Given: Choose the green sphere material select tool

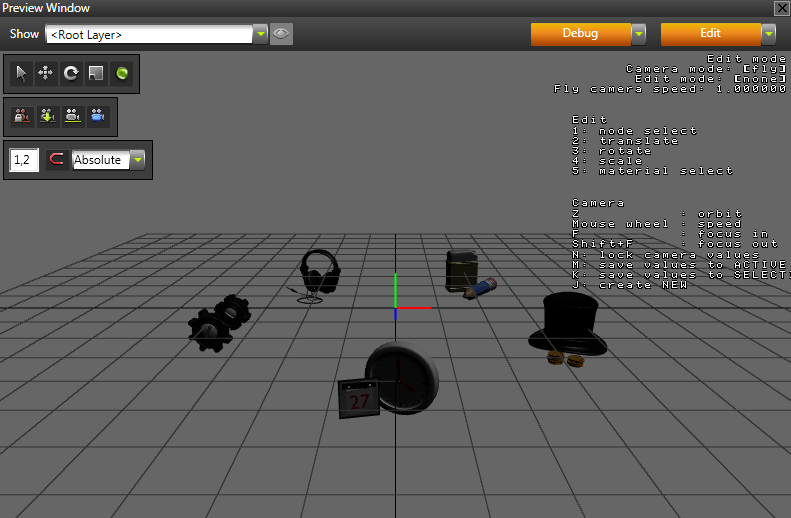Looking at the screenshot, I should [122, 73].
